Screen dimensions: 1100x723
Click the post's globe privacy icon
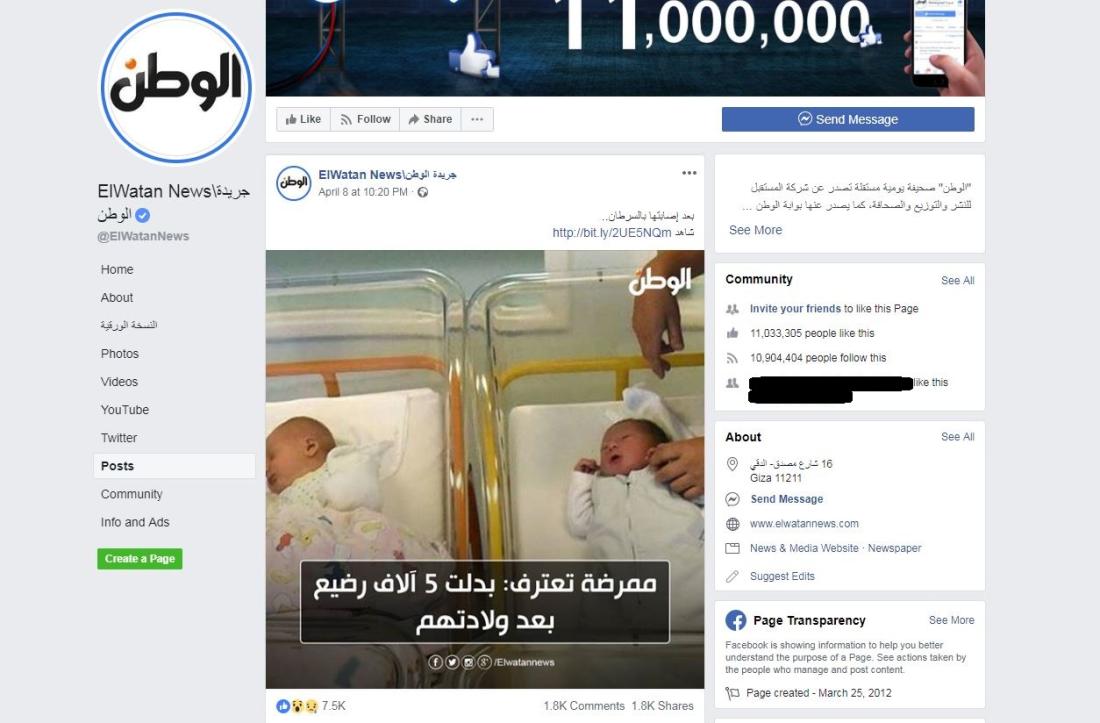pos(422,192)
